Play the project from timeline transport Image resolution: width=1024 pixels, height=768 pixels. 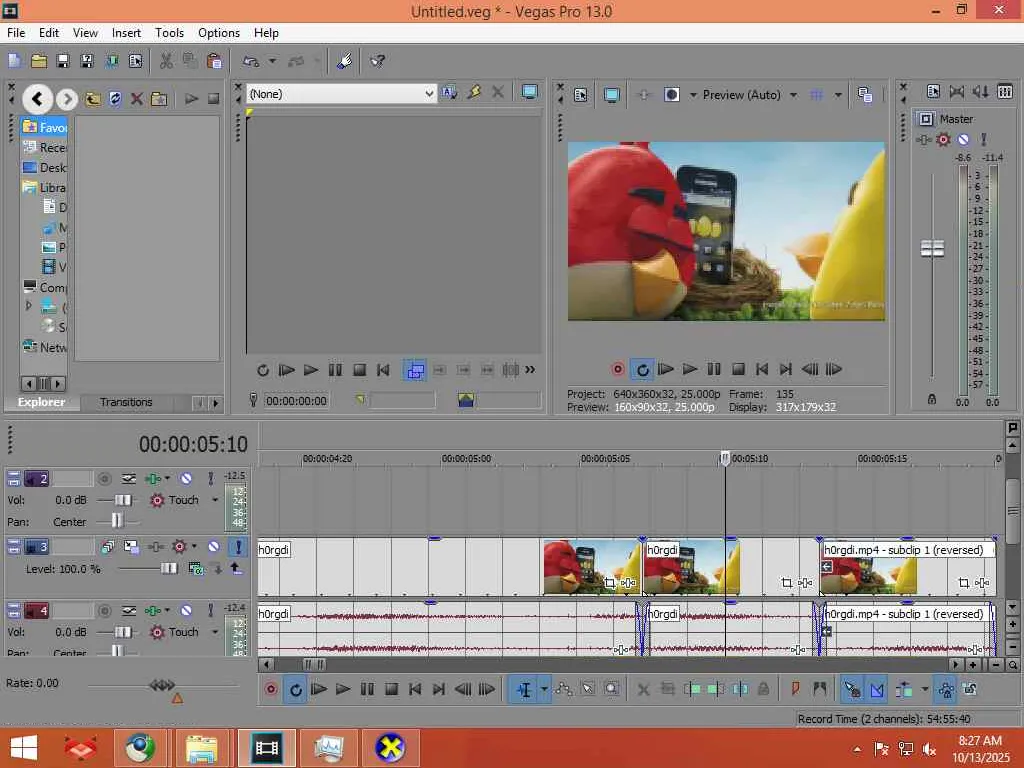click(343, 689)
